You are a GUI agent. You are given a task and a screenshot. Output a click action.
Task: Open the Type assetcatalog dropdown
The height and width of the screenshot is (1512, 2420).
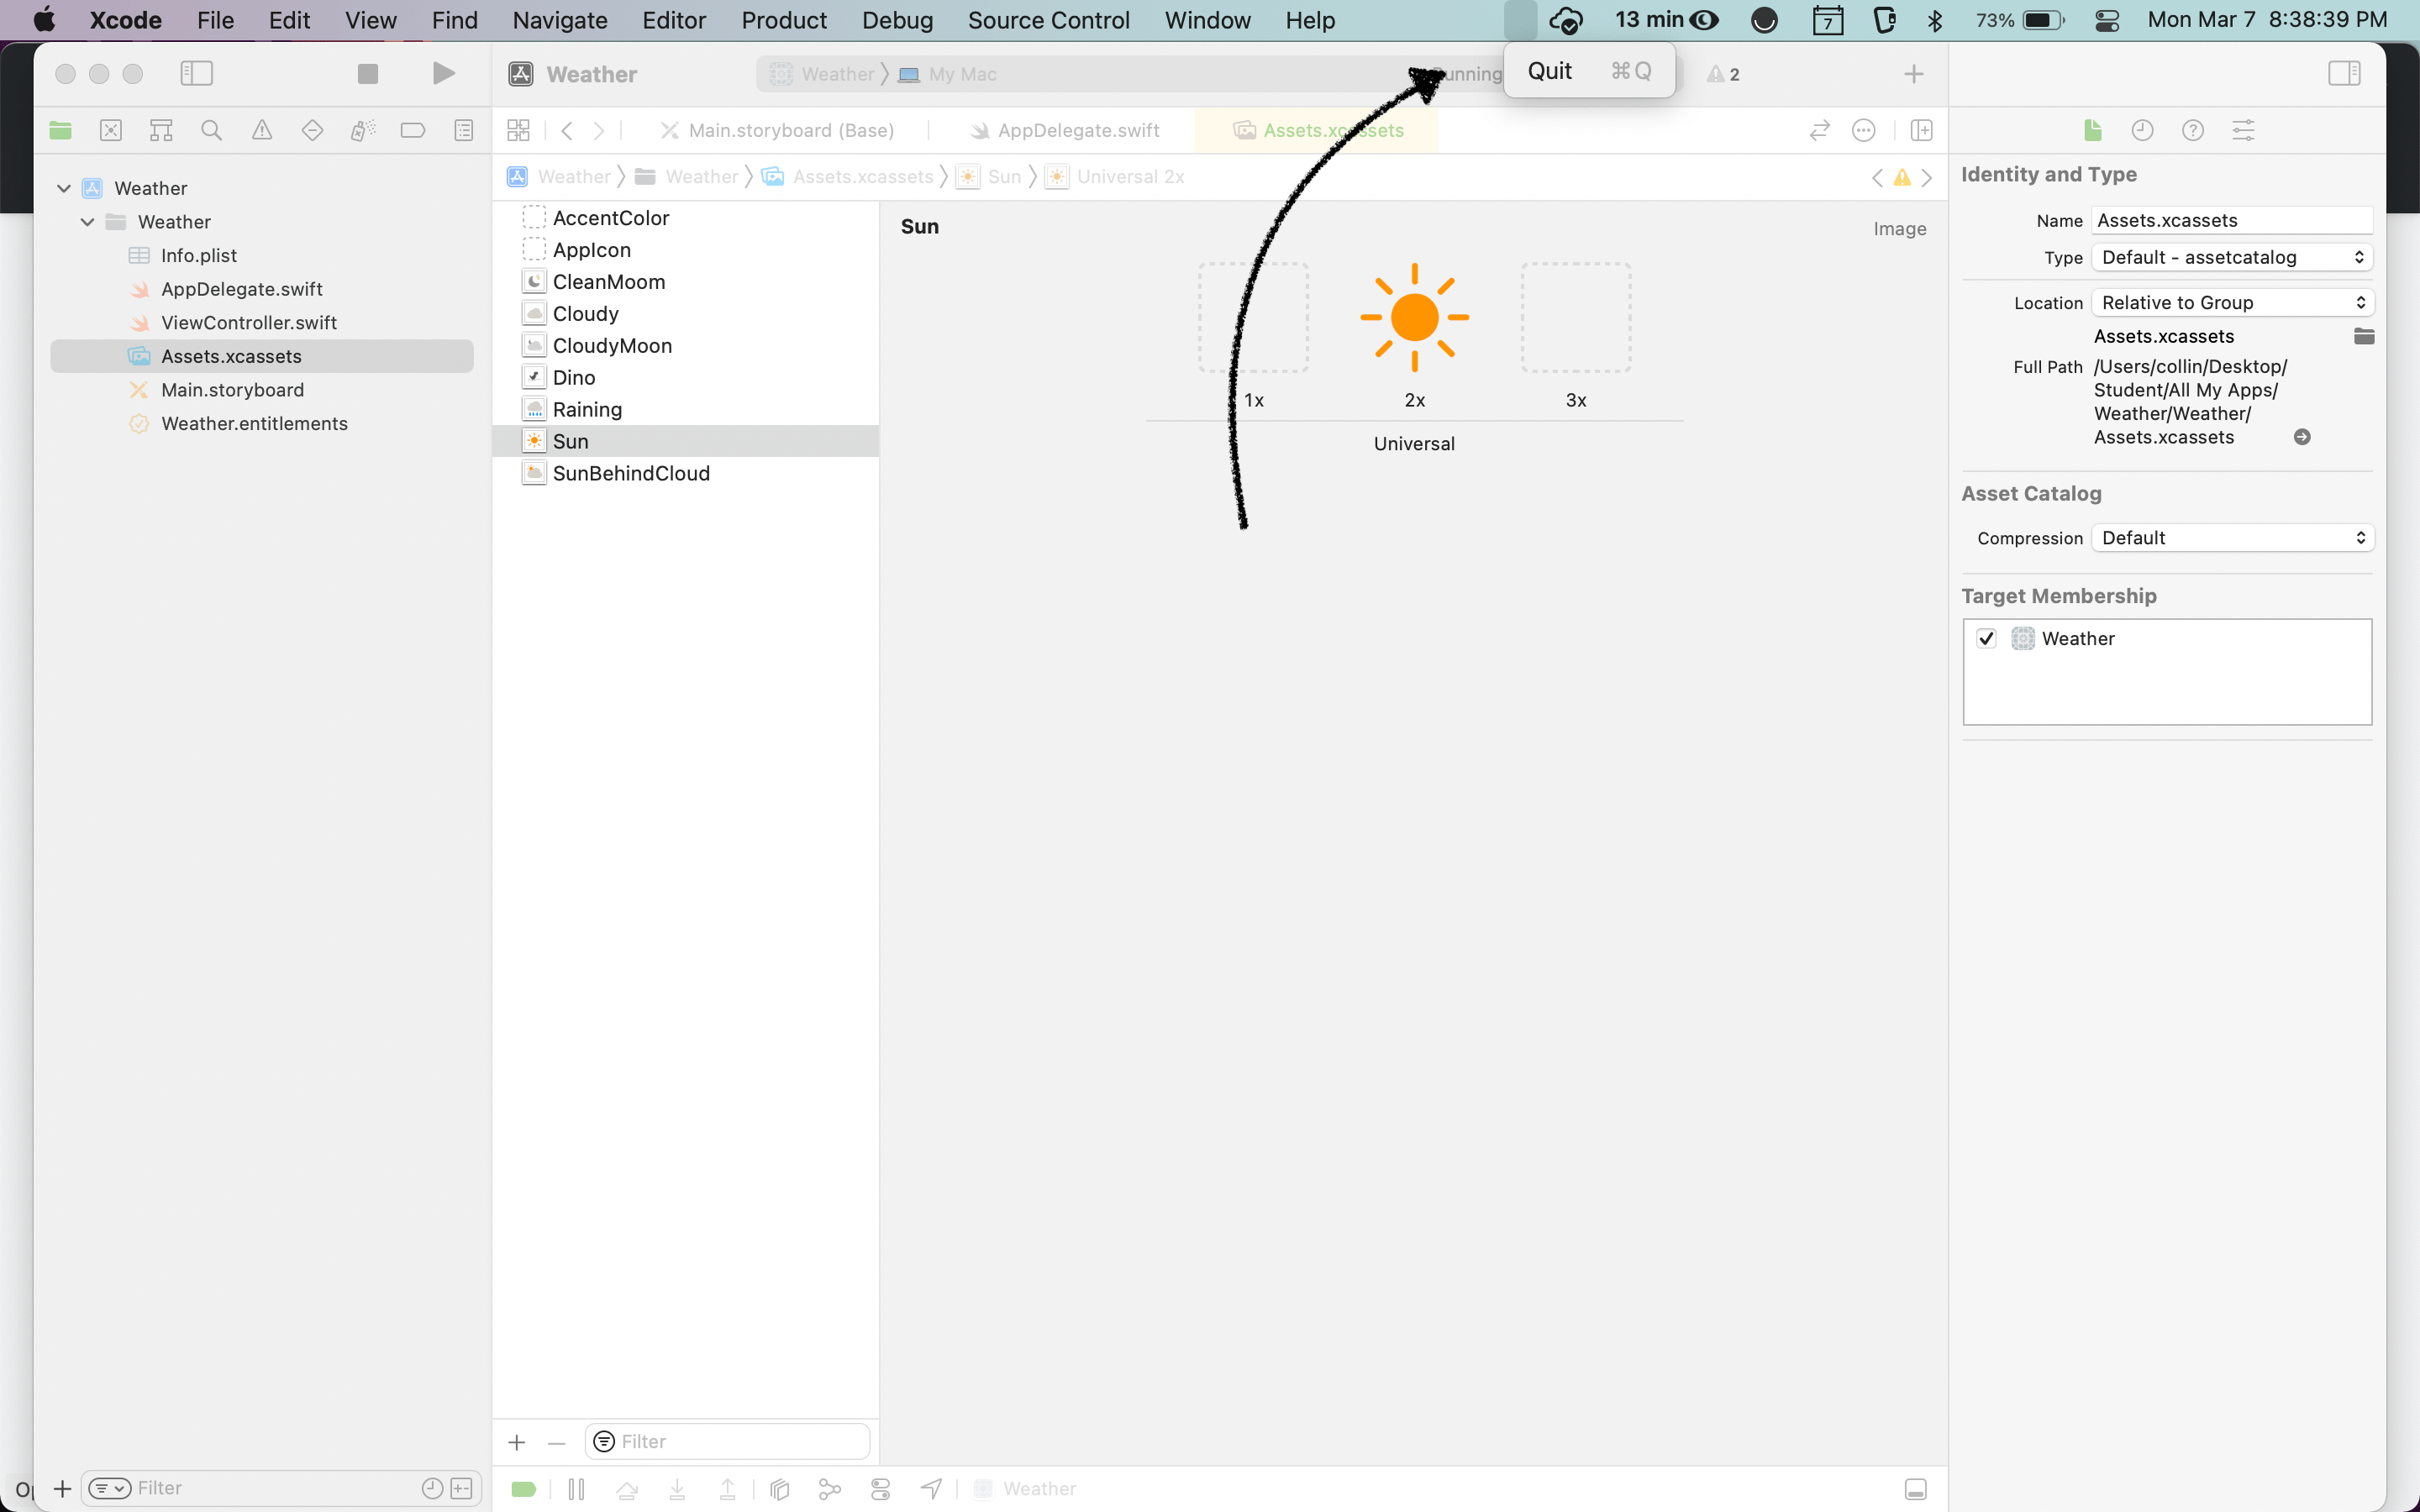pos(2232,257)
